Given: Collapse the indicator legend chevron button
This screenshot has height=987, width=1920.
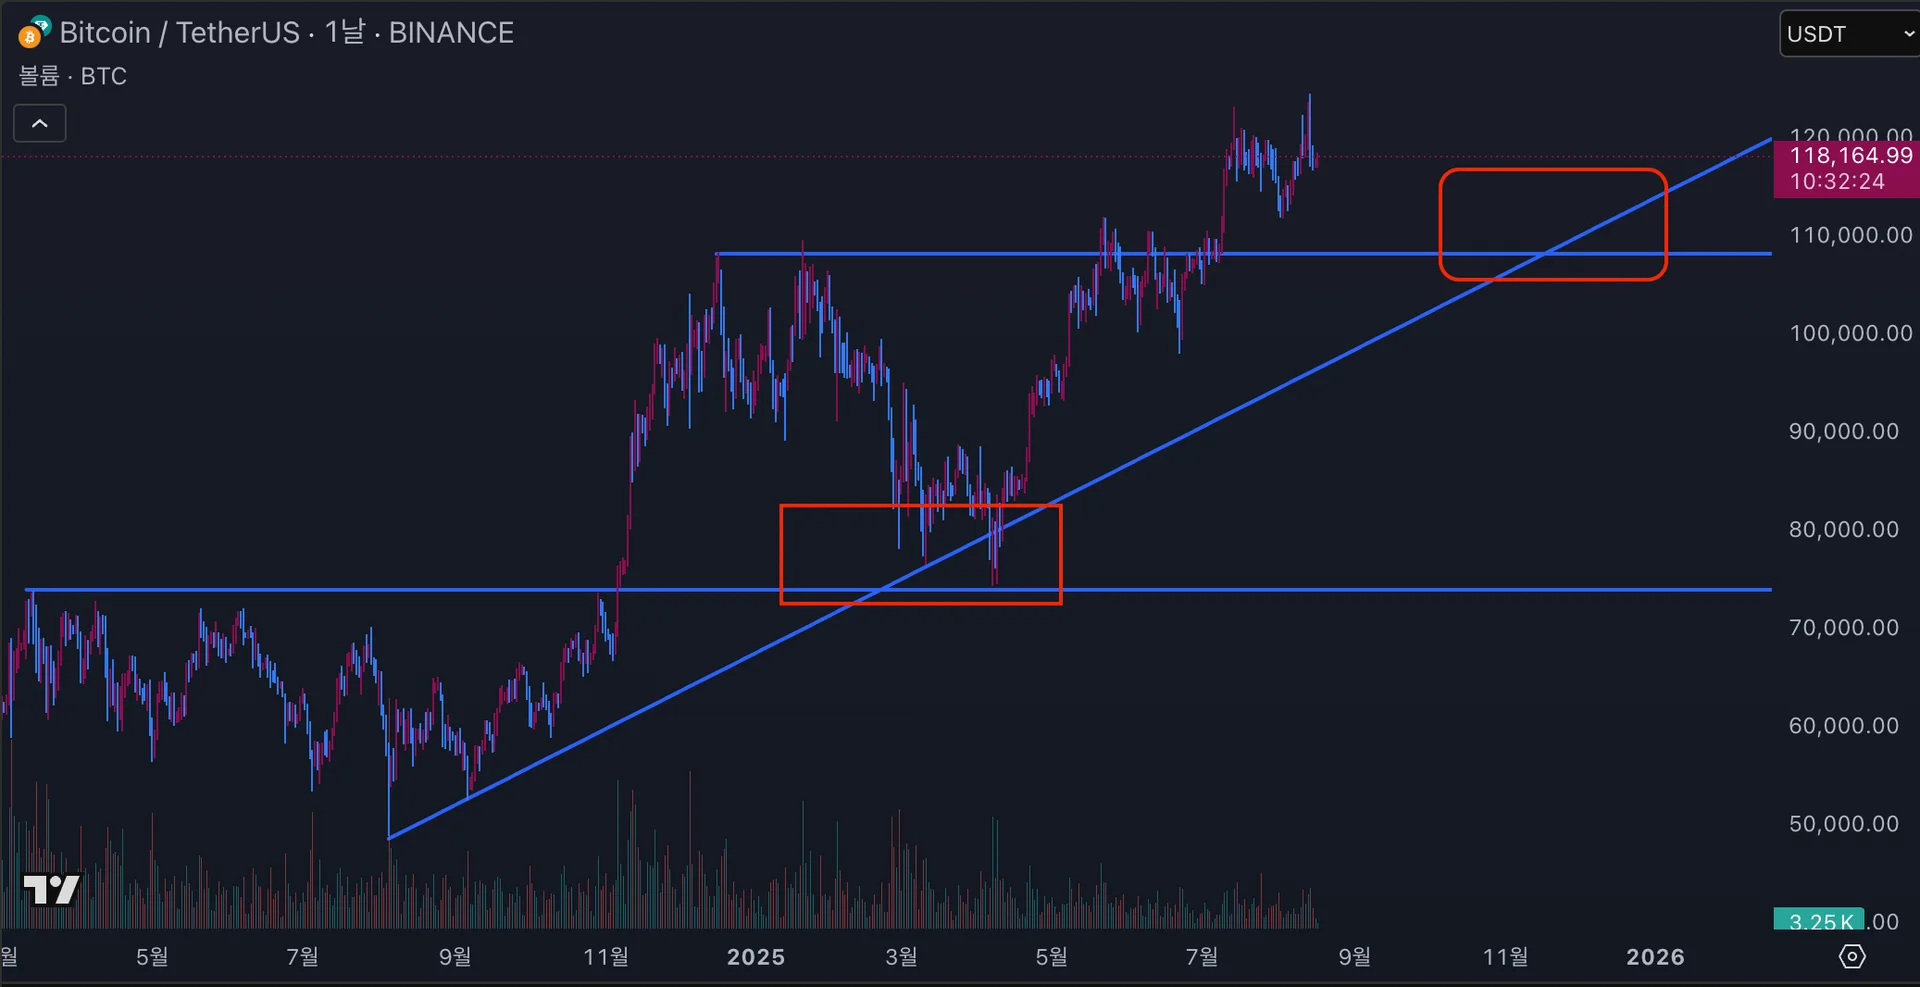Looking at the screenshot, I should coord(40,124).
